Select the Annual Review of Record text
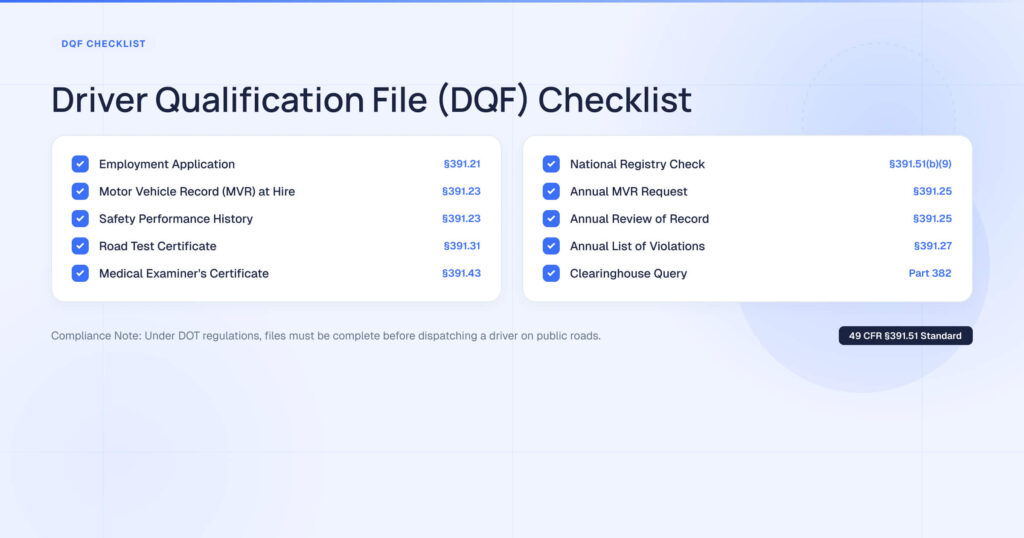The image size is (1024, 538). pos(639,219)
